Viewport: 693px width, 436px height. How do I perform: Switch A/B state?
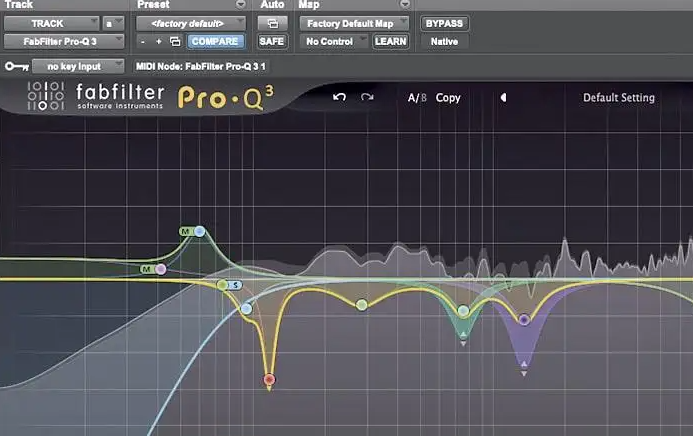click(x=417, y=98)
